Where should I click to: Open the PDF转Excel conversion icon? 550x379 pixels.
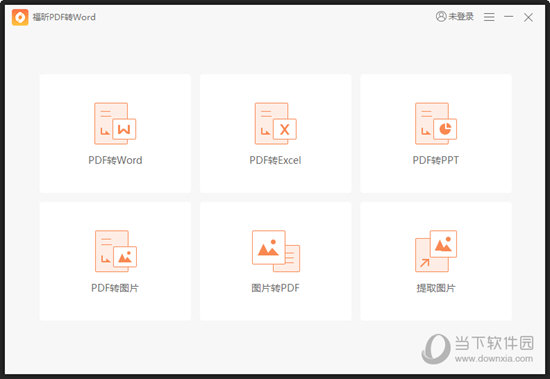pyautogui.click(x=275, y=124)
